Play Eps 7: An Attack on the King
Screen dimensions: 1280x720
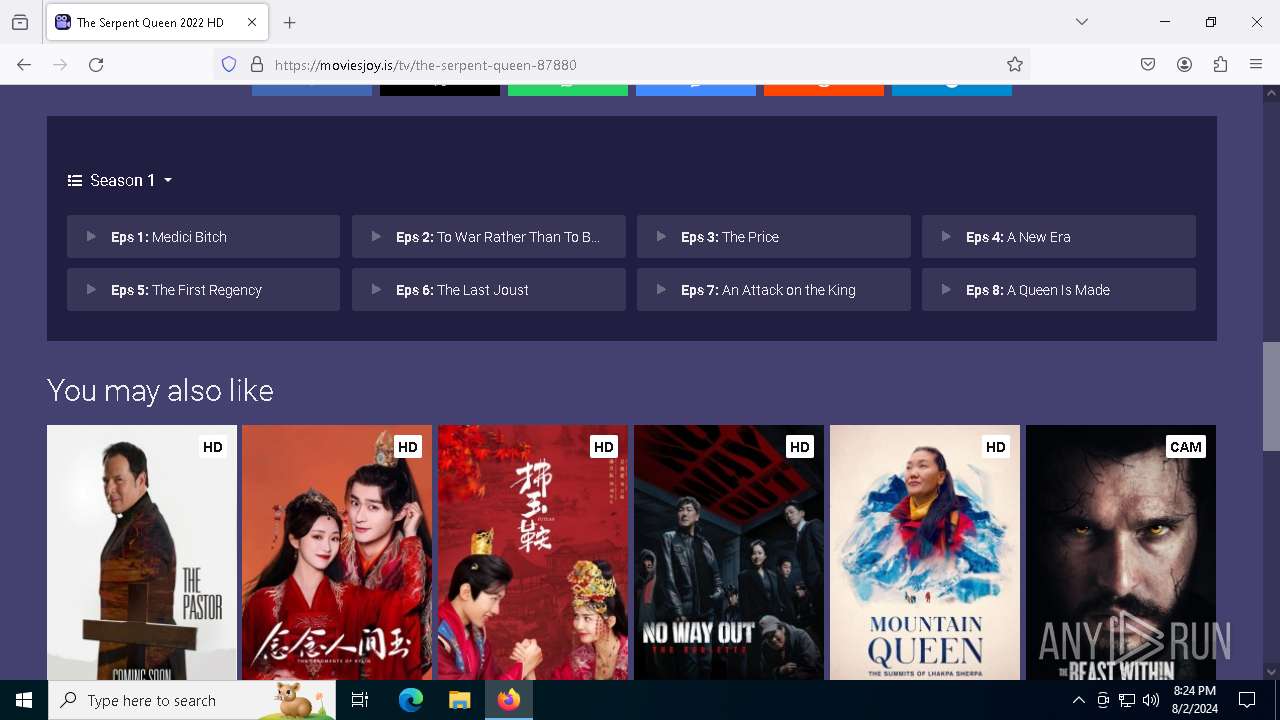pyautogui.click(x=773, y=290)
